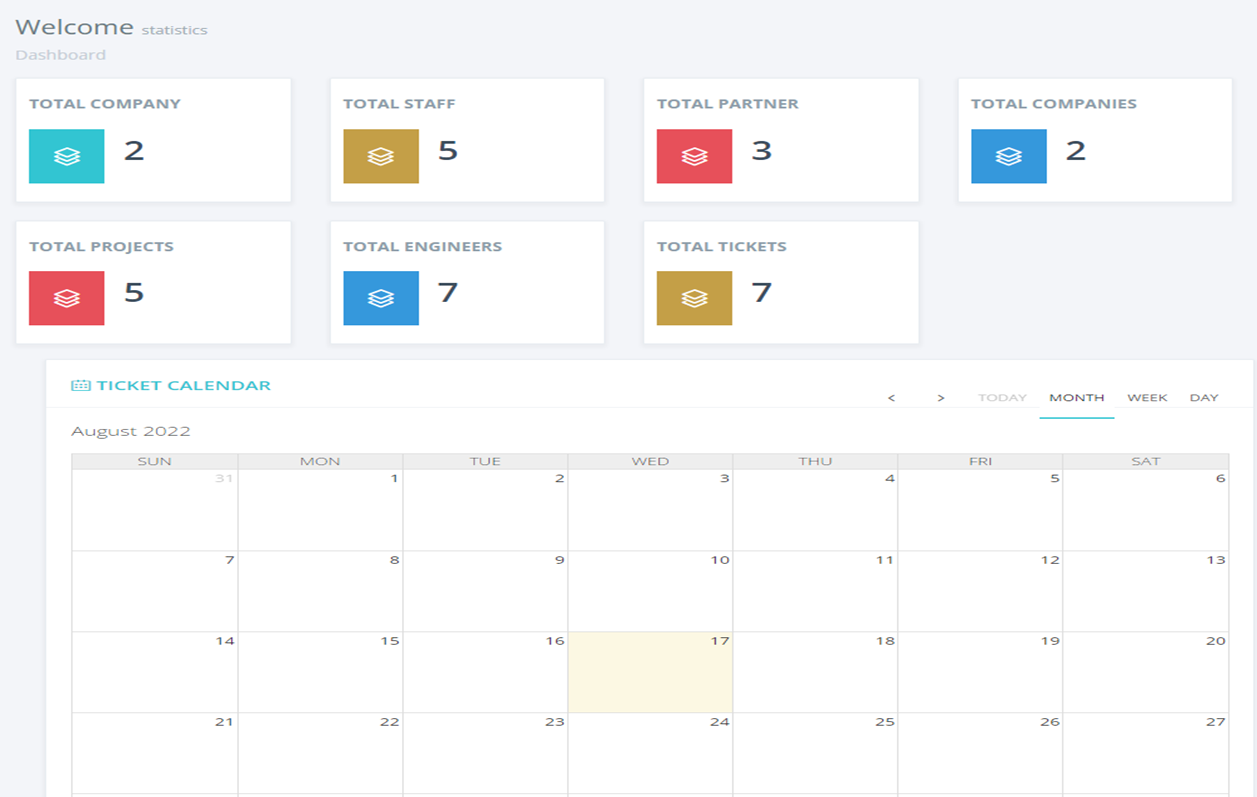Go to next month in calendar

pyautogui.click(x=941, y=398)
